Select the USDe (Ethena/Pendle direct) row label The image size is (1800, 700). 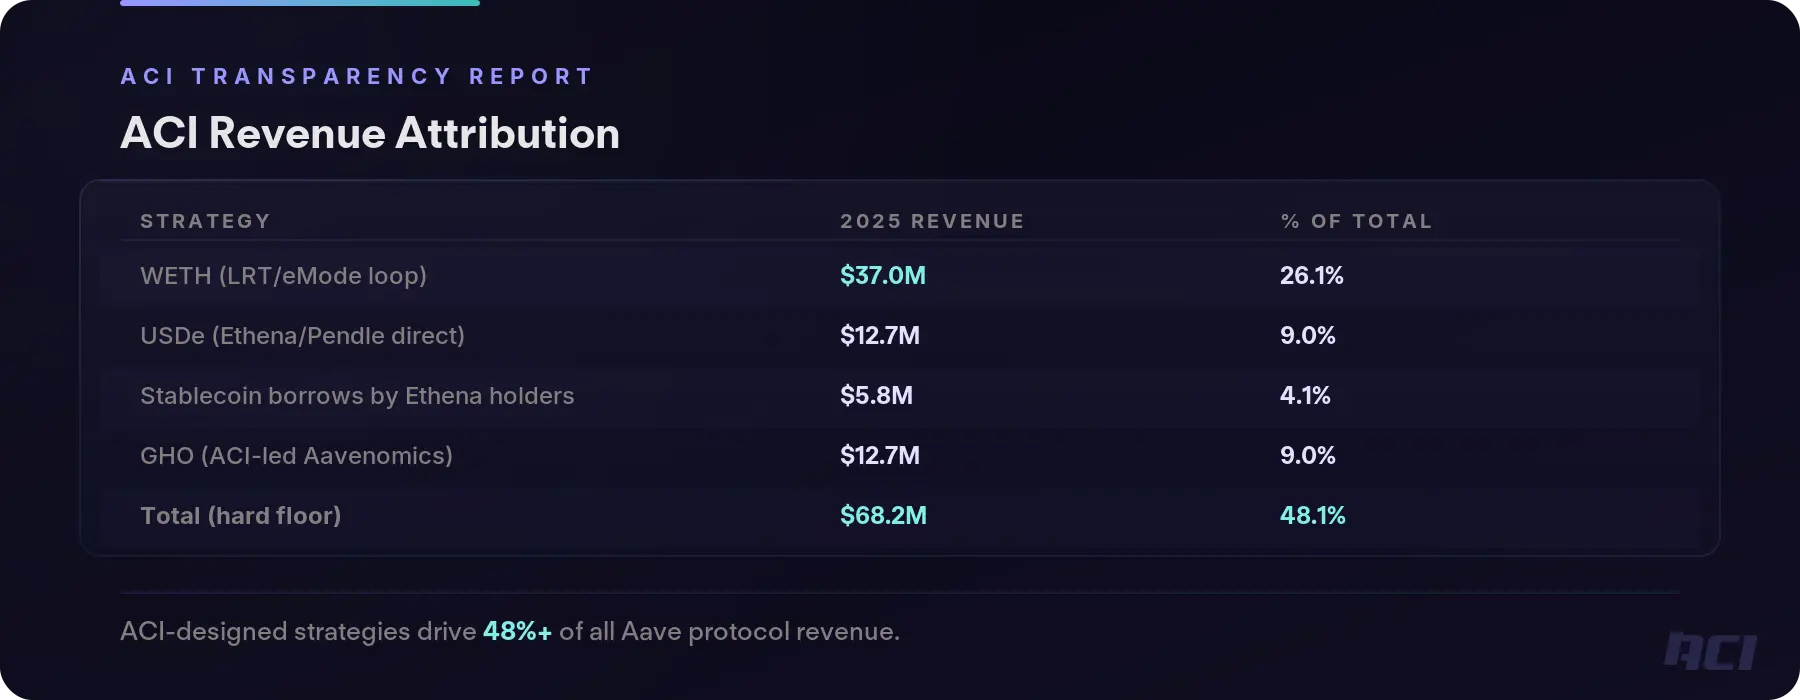[x=302, y=336]
